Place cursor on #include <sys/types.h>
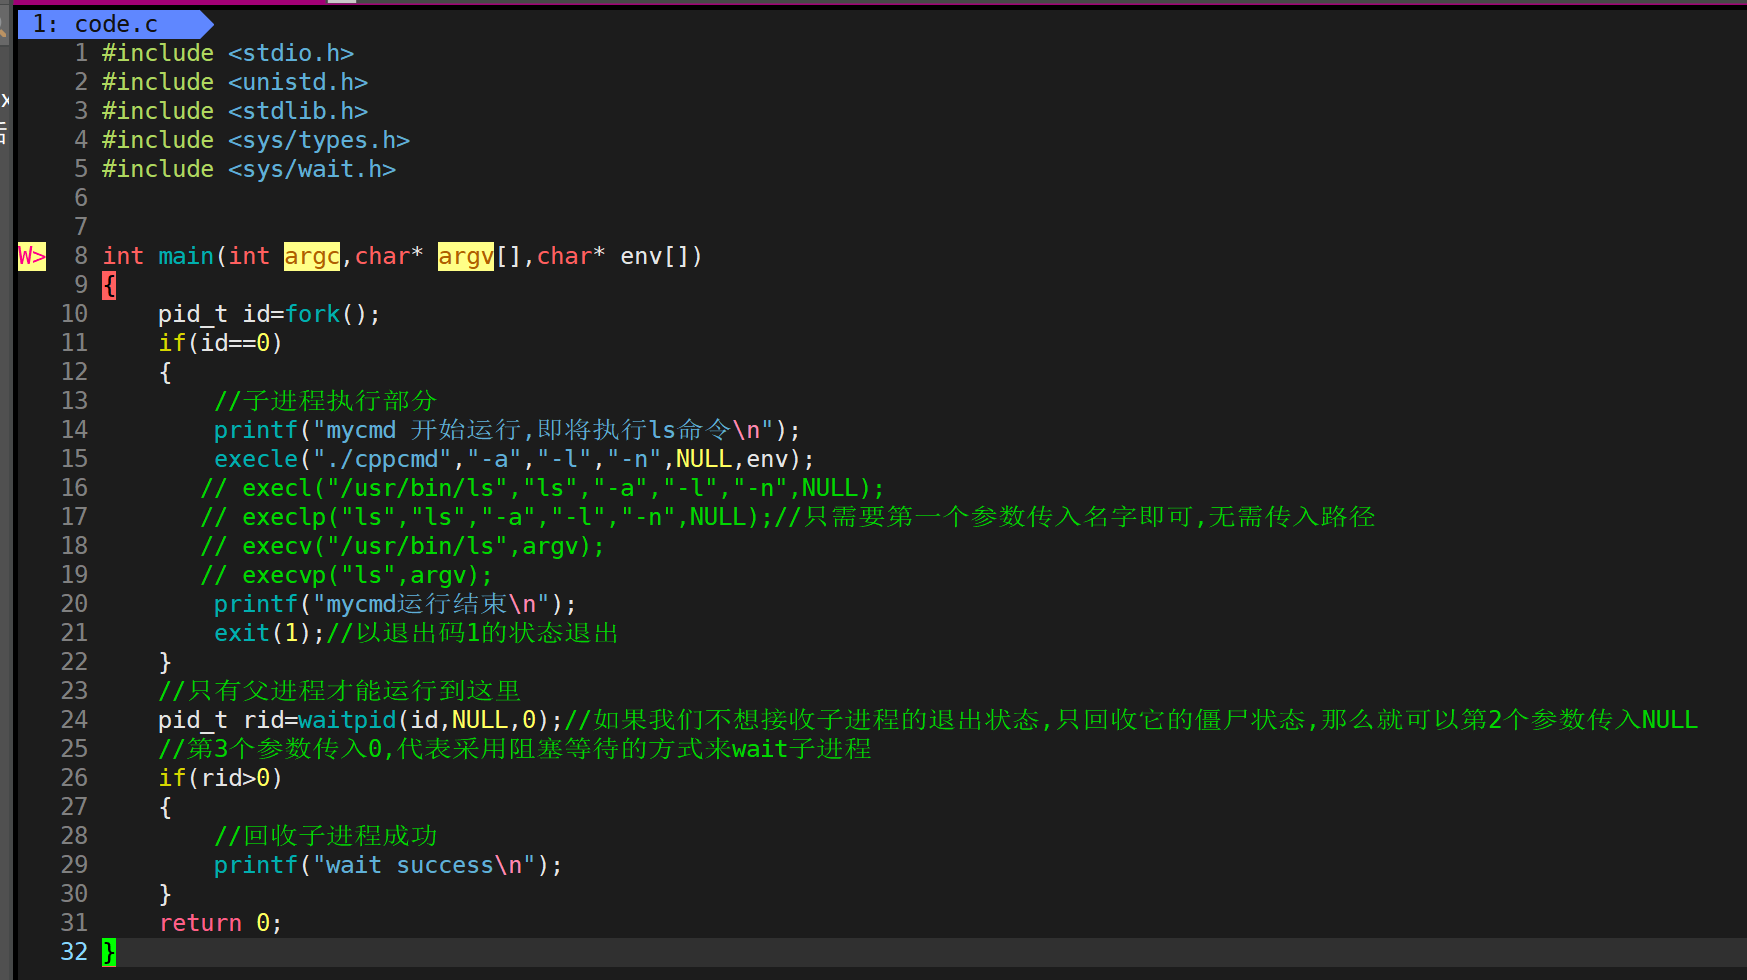The height and width of the screenshot is (980, 1747). pyautogui.click(x=256, y=140)
